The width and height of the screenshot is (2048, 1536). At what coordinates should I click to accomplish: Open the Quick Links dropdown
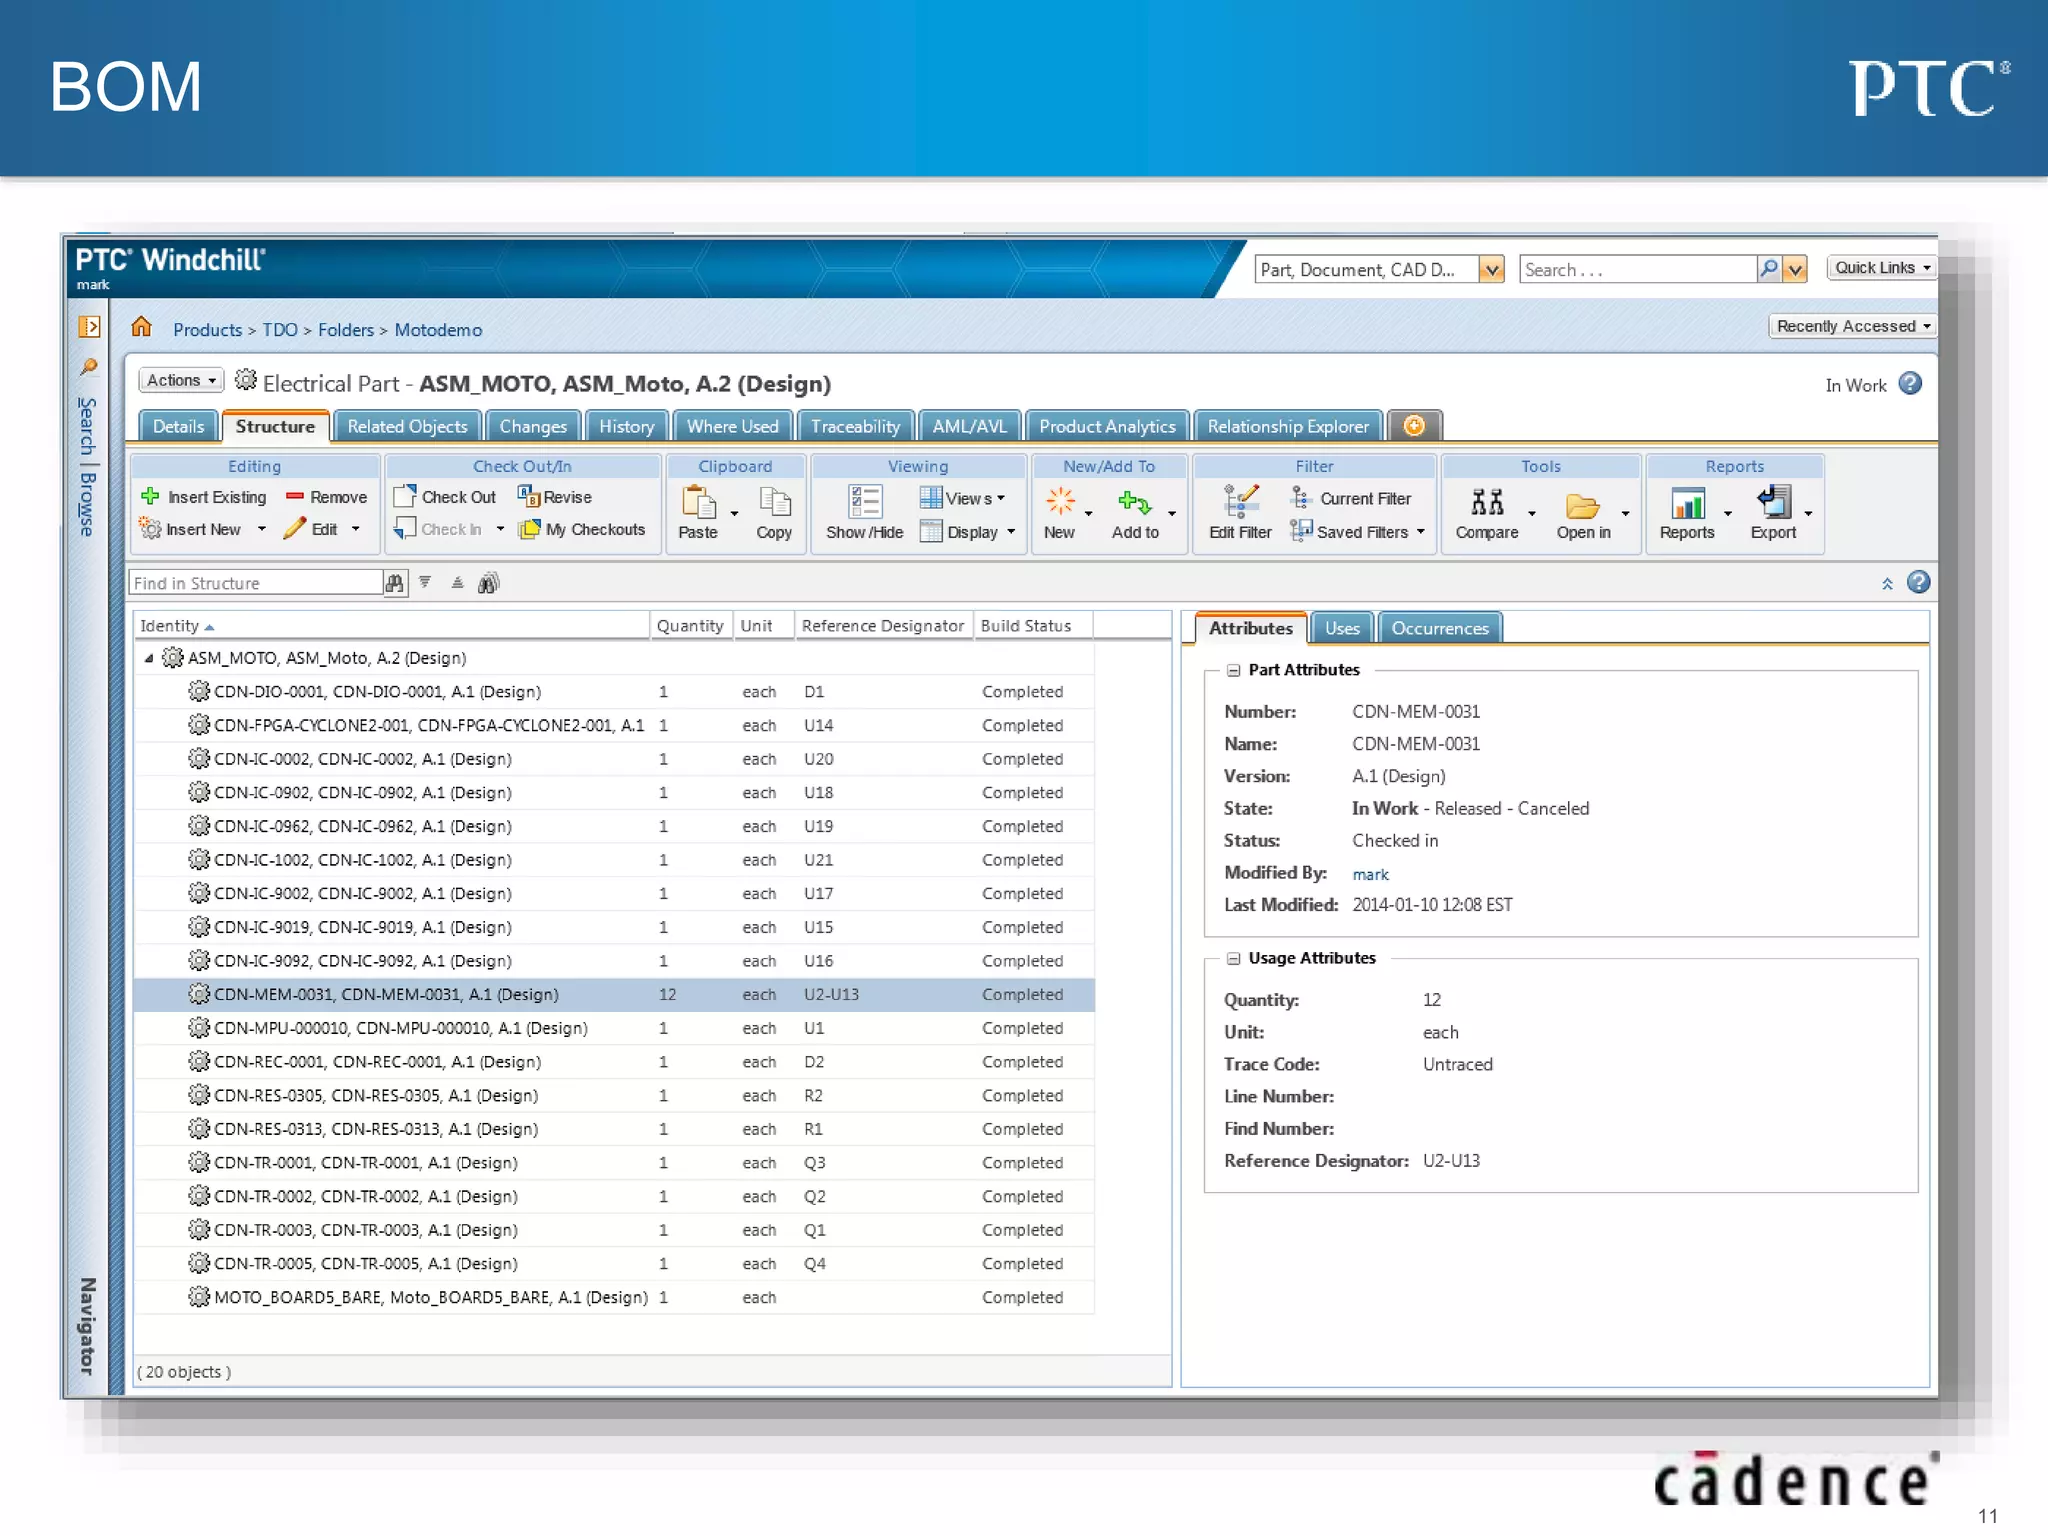pos(1881,268)
